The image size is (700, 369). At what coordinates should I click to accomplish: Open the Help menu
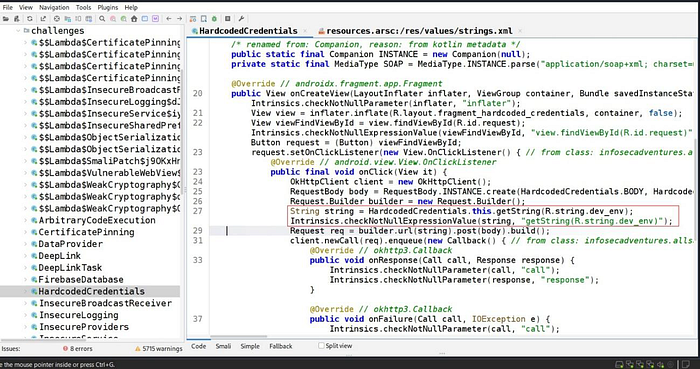131,8
